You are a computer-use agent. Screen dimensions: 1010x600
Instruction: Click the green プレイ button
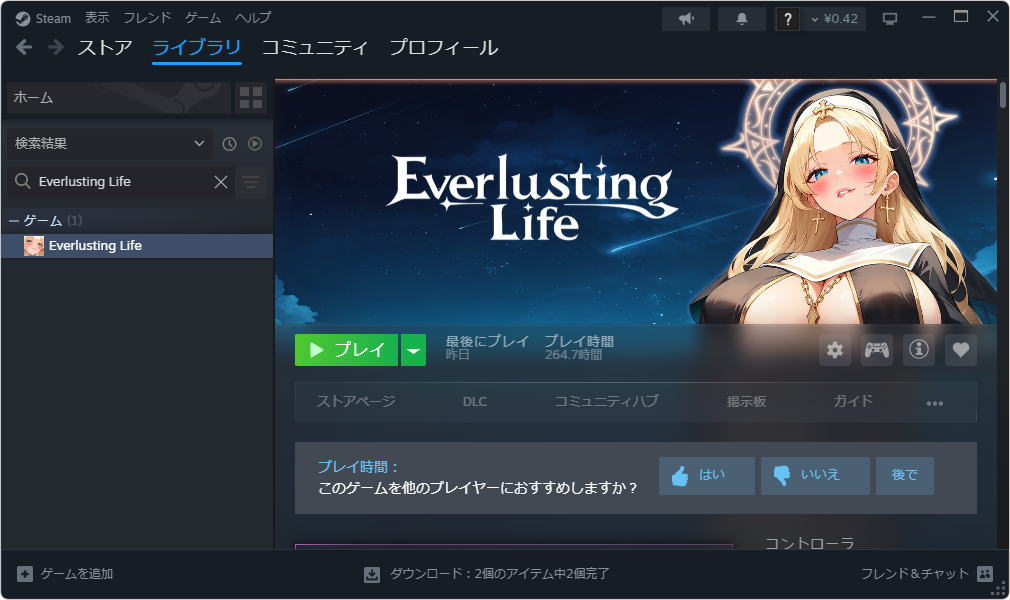[x=347, y=350]
